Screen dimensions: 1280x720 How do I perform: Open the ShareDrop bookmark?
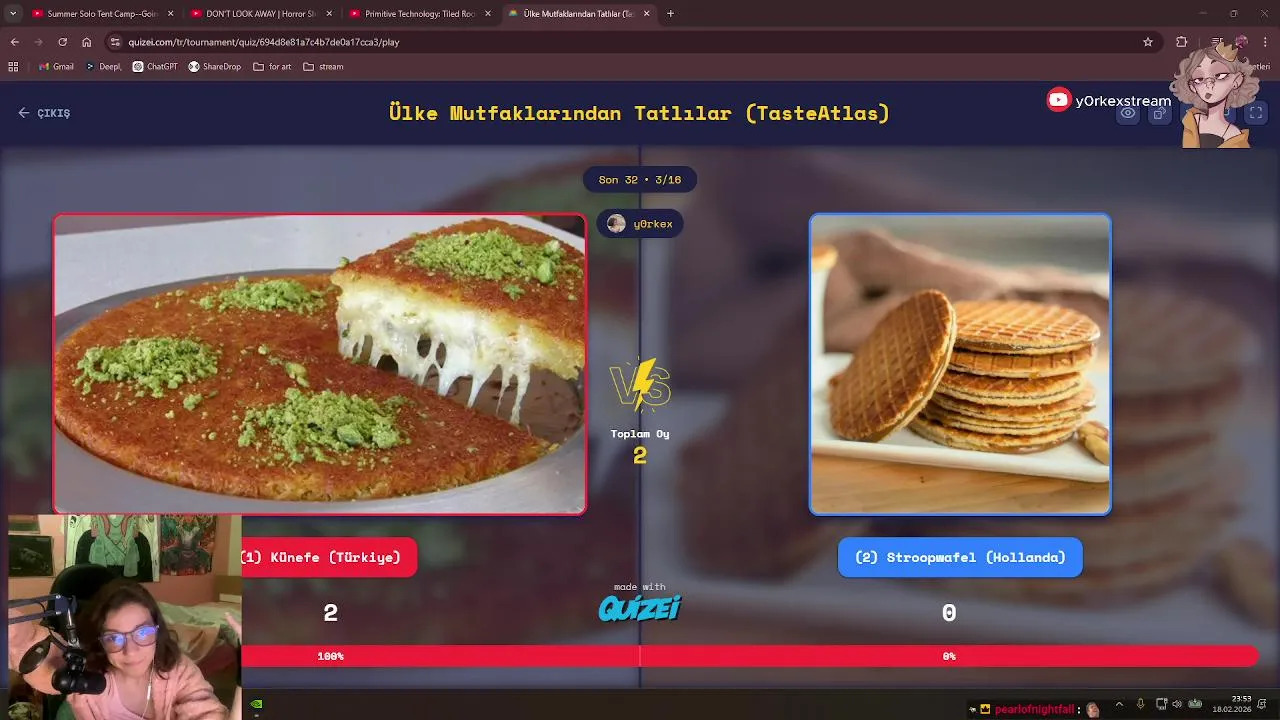214,67
